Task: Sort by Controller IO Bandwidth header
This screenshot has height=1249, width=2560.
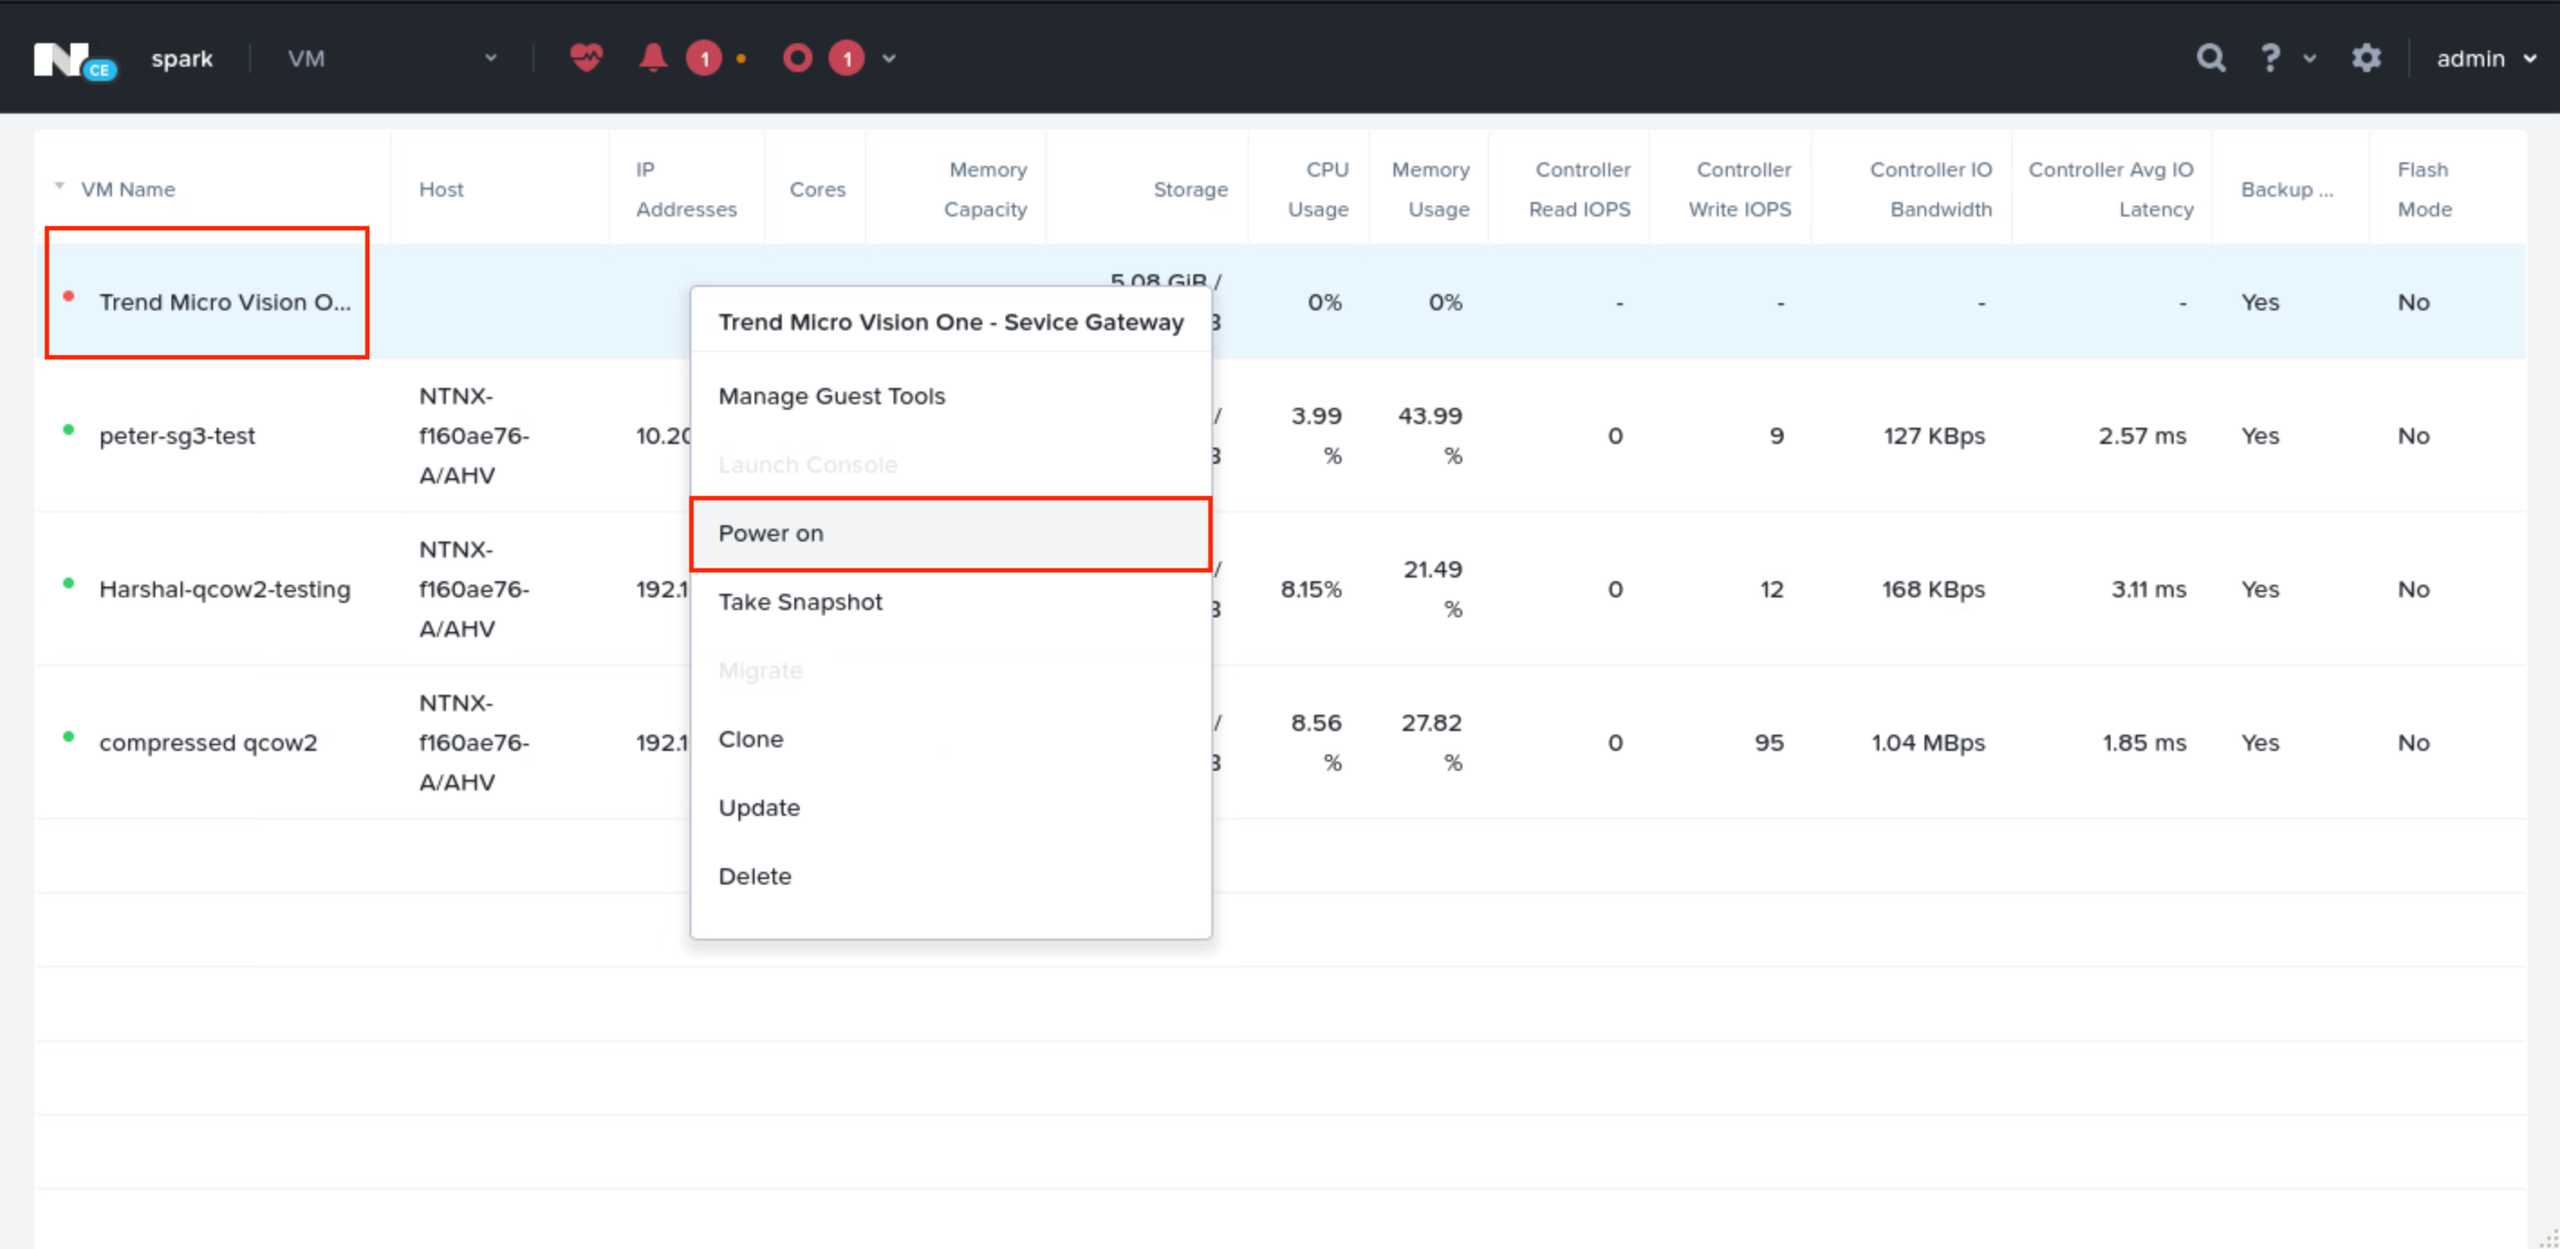Action: tap(1931, 189)
